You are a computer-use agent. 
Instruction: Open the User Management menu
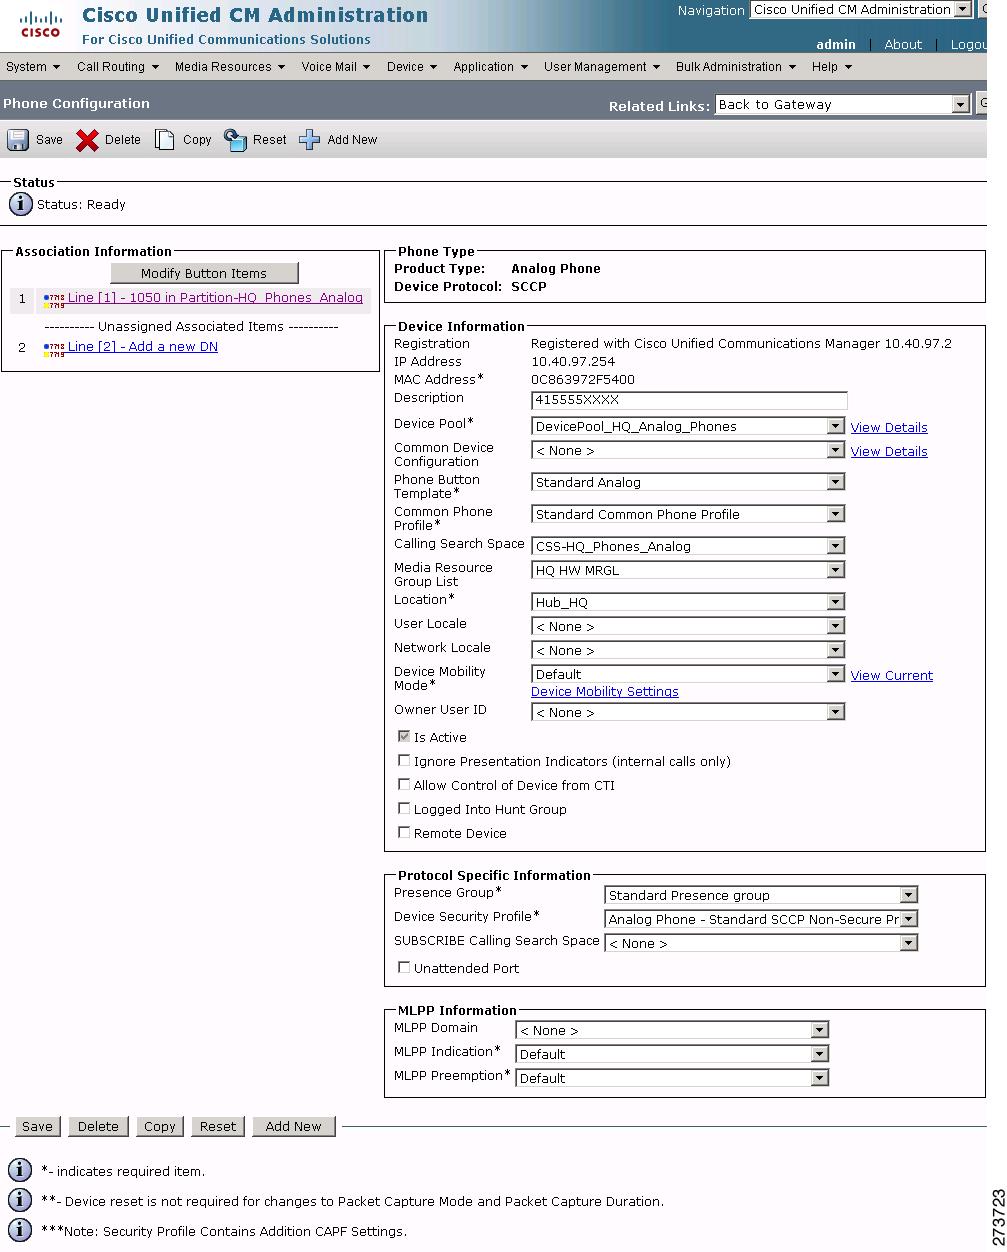click(602, 67)
